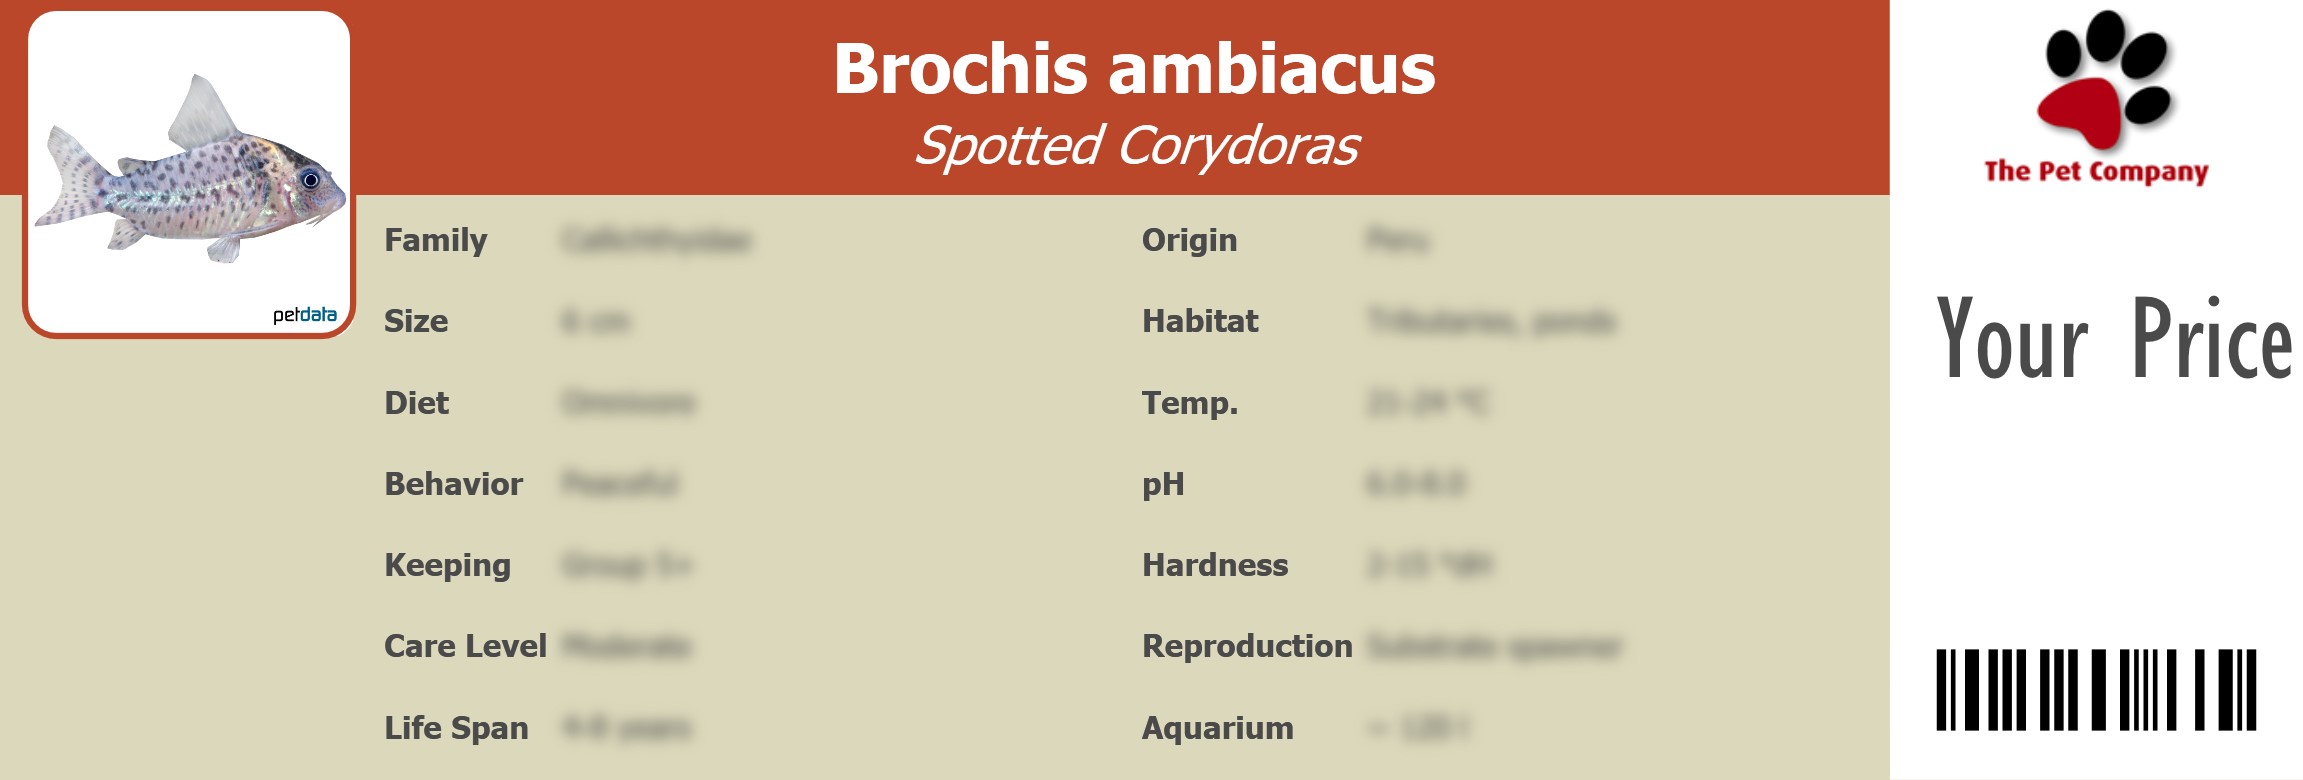Click the Temp. label

(1190, 403)
